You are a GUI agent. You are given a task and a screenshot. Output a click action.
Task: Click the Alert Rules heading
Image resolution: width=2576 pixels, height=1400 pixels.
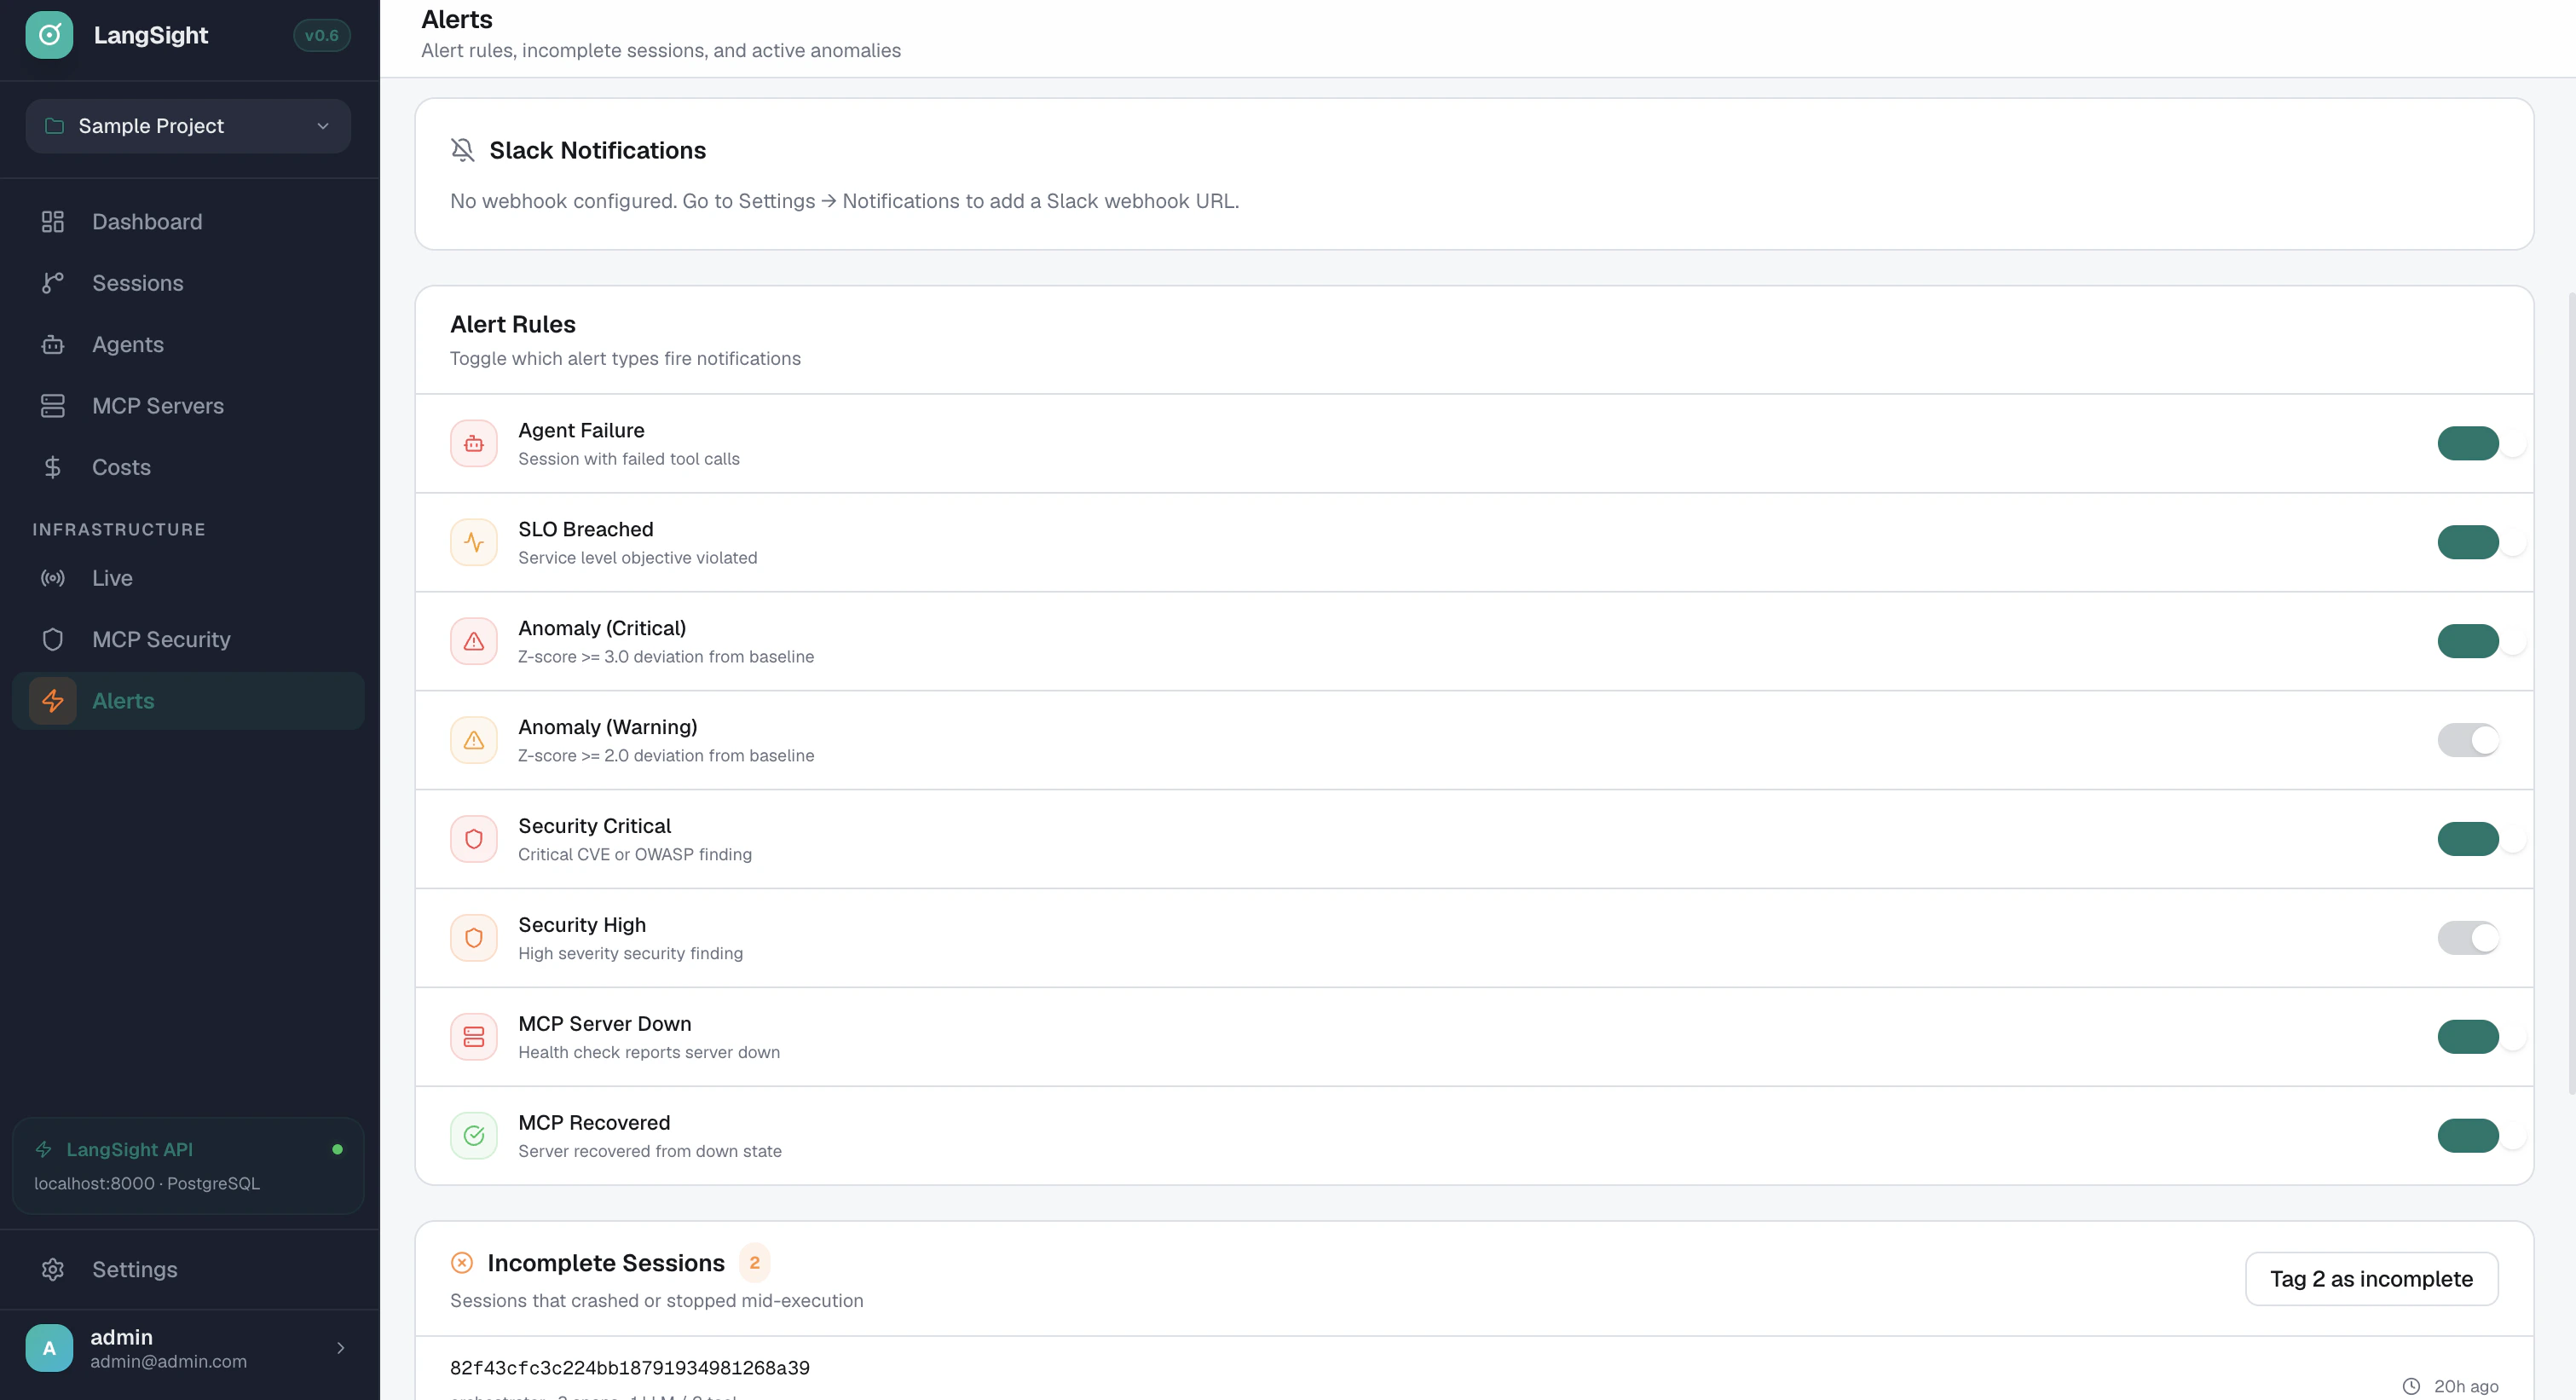click(513, 324)
